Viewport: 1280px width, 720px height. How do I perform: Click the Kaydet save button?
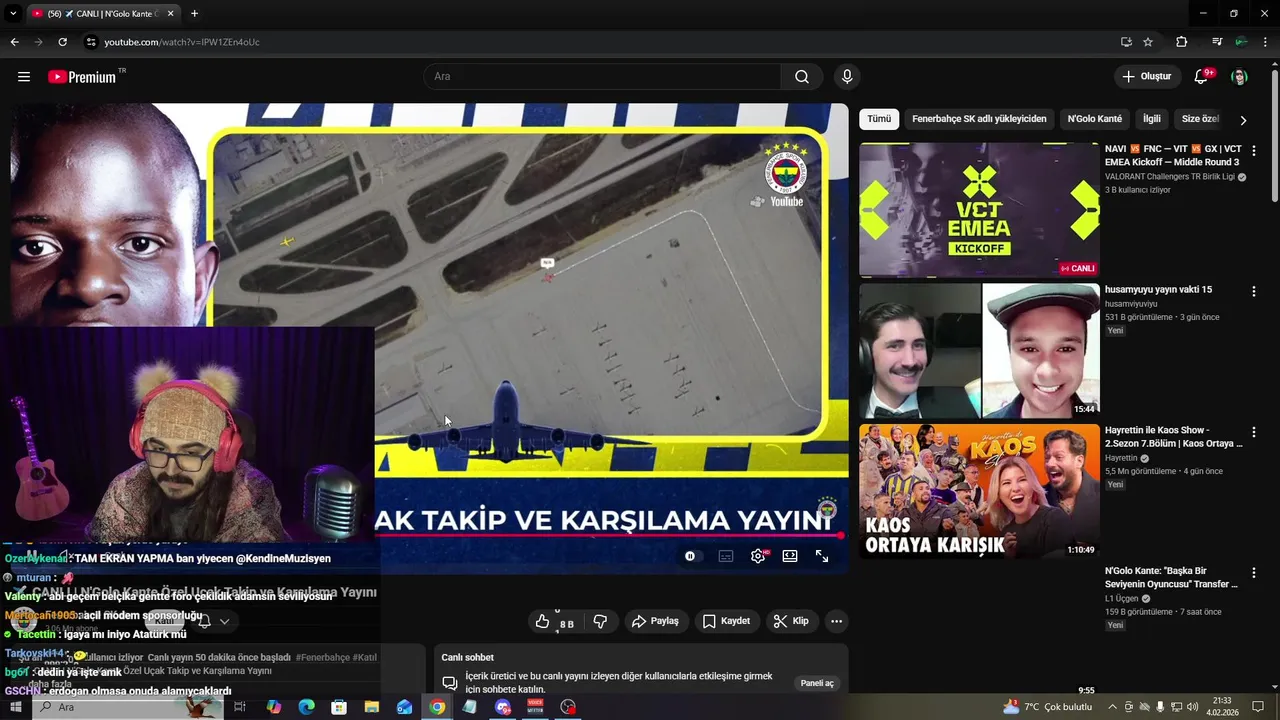point(726,621)
